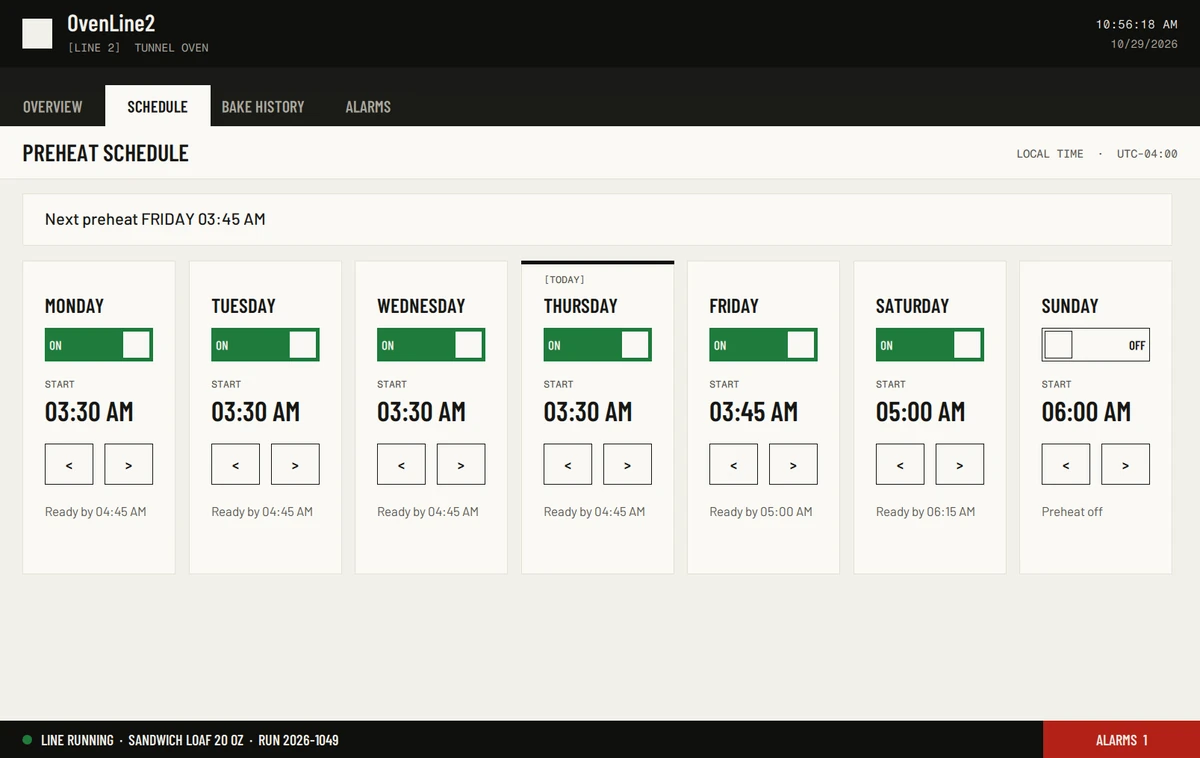This screenshot has width=1200, height=758.
Task: Click Friday's 03:45 AM start time
Action: click(754, 411)
